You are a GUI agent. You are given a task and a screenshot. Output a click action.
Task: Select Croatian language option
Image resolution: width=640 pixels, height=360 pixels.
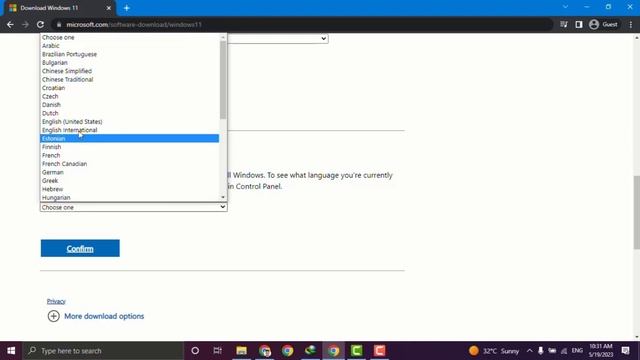[129, 88]
